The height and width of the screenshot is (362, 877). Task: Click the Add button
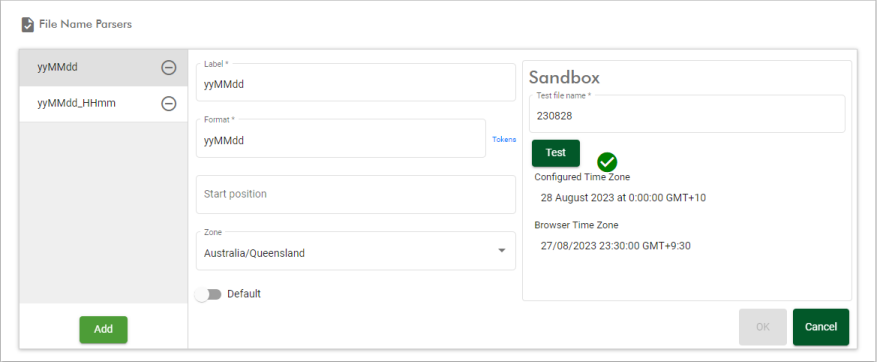(103, 330)
